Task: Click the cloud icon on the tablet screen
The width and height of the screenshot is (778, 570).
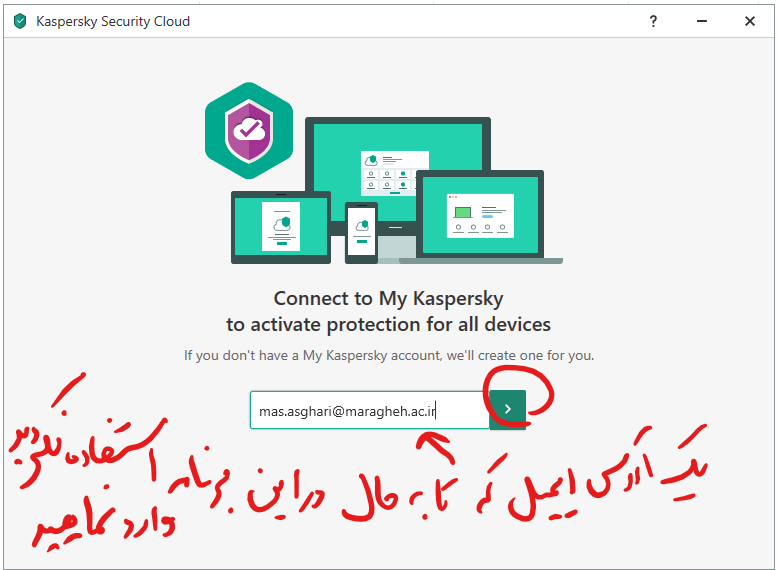Action: point(282,223)
